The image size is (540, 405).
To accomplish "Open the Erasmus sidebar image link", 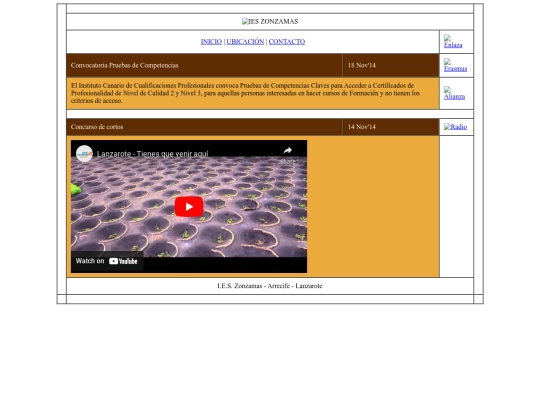I will point(455,65).
